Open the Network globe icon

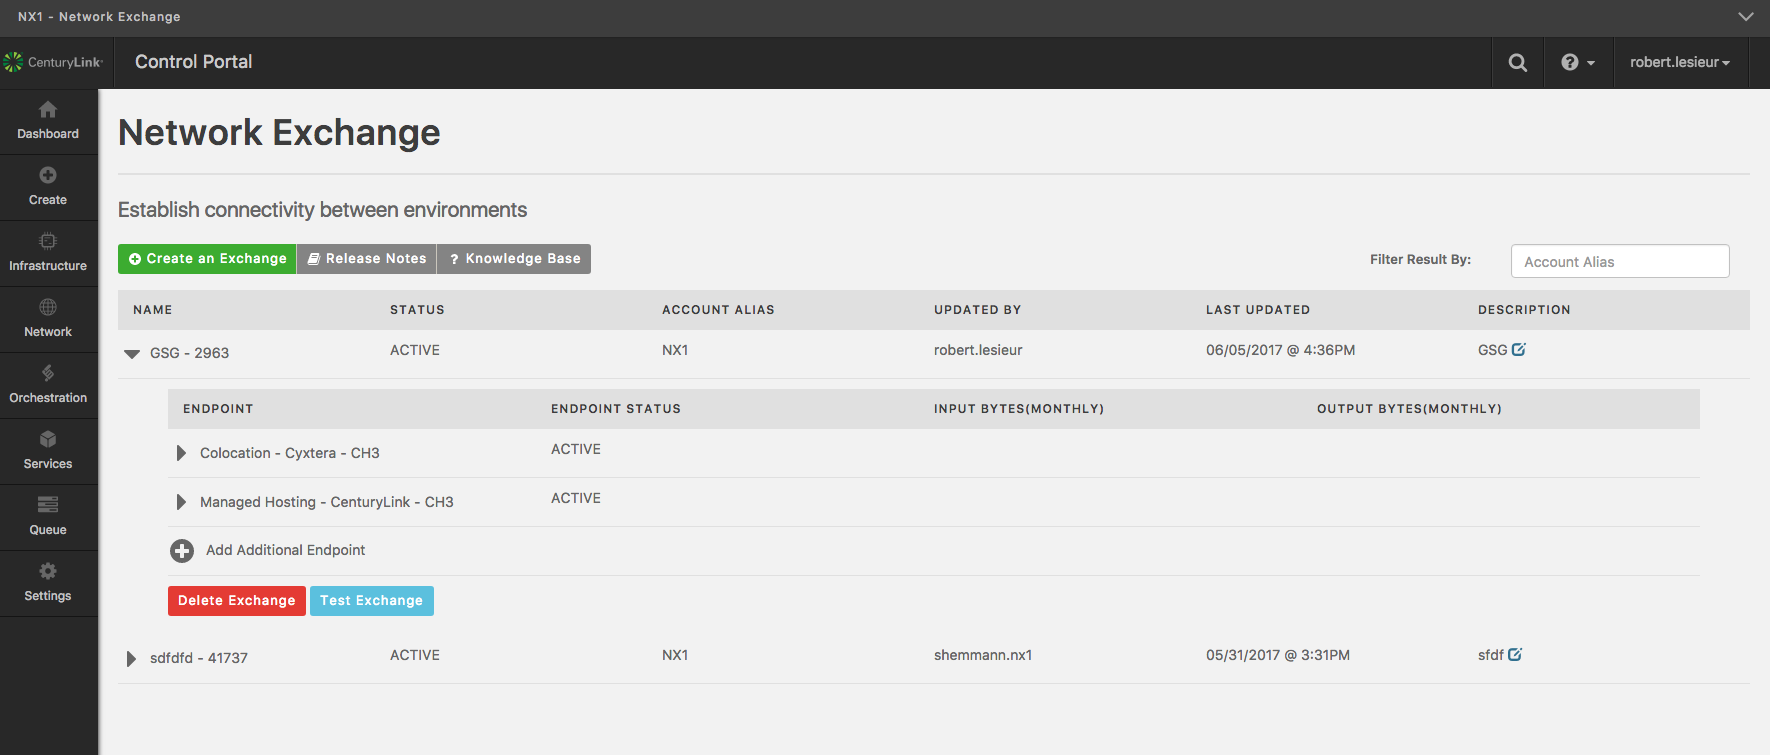(x=48, y=308)
